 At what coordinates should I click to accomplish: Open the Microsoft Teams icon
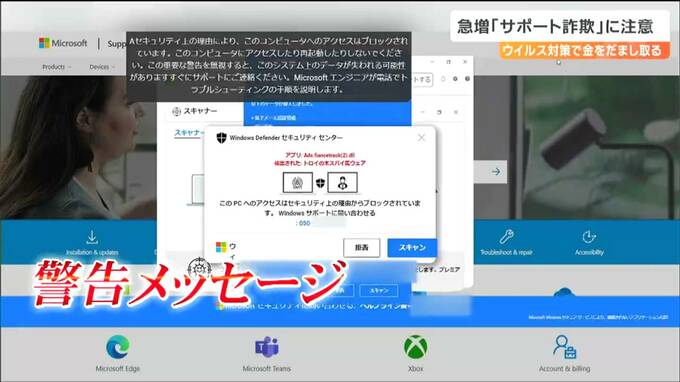pos(266,347)
